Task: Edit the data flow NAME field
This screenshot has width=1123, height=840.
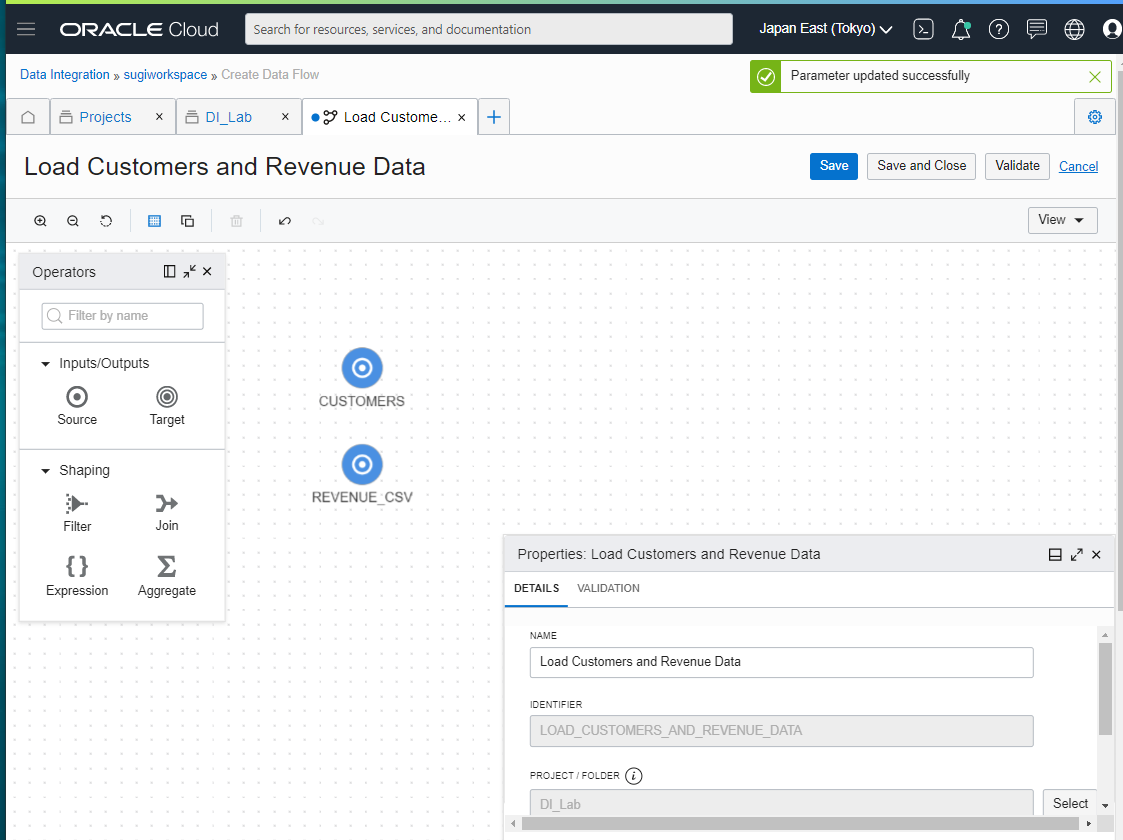Action: click(x=781, y=662)
